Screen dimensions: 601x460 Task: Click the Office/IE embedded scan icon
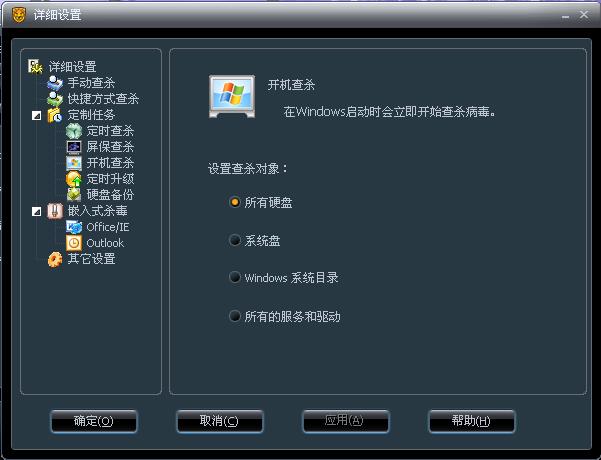[74, 227]
